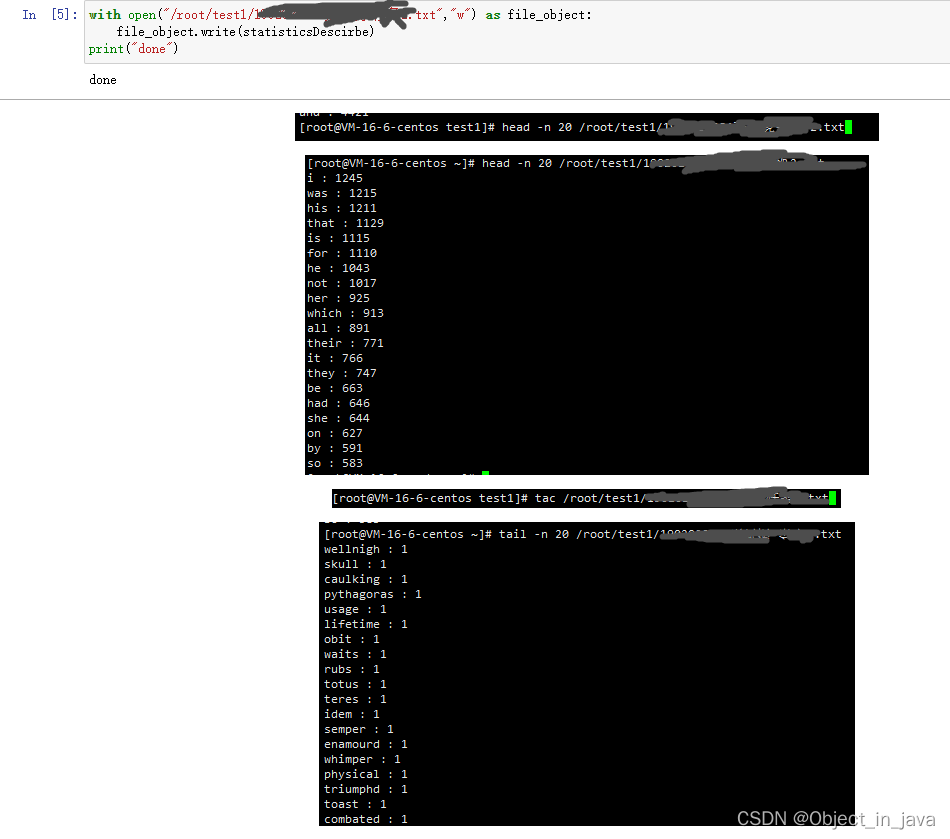
Task: Click the 'for : 1110' line
Action: tap(342, 253)
